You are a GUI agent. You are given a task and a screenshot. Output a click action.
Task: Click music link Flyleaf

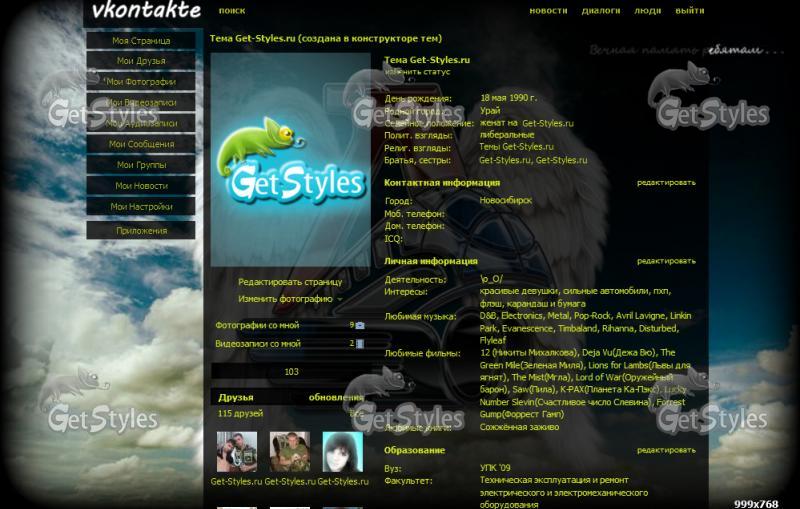(x=493, y=340)
